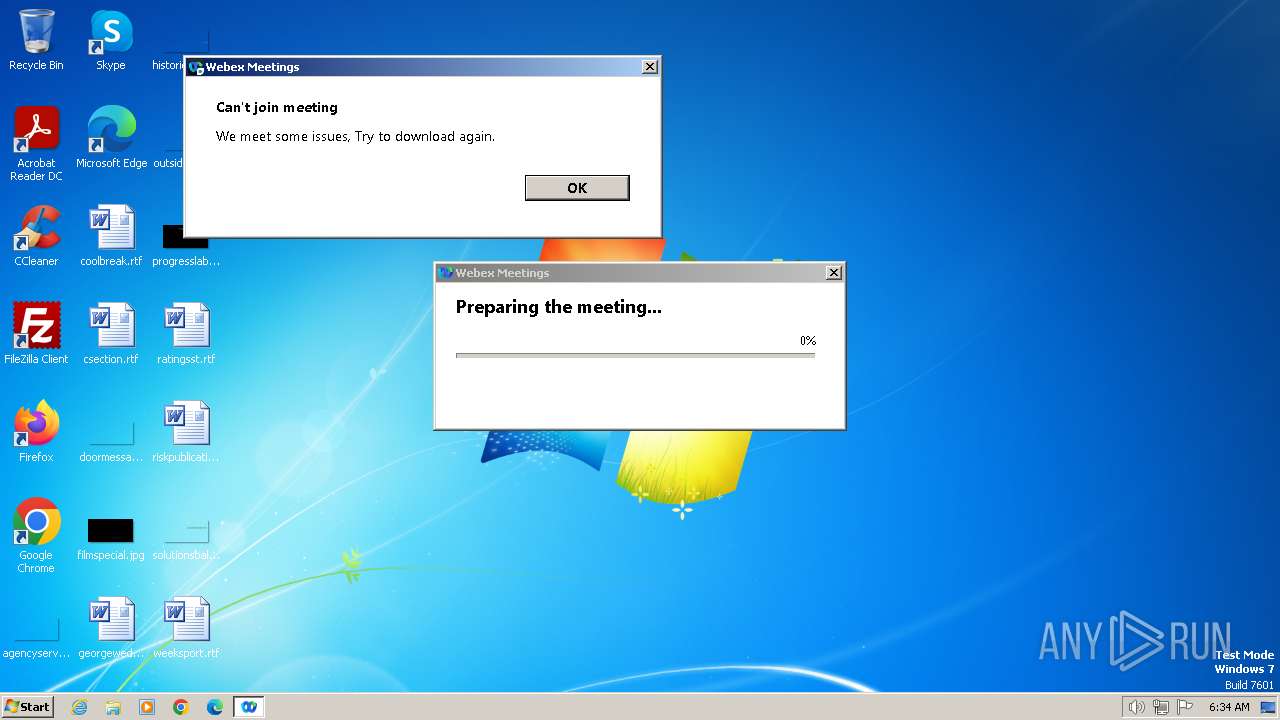Select the ratingsst.rtf document
The image size is (1280, 720).
(186, 334)
